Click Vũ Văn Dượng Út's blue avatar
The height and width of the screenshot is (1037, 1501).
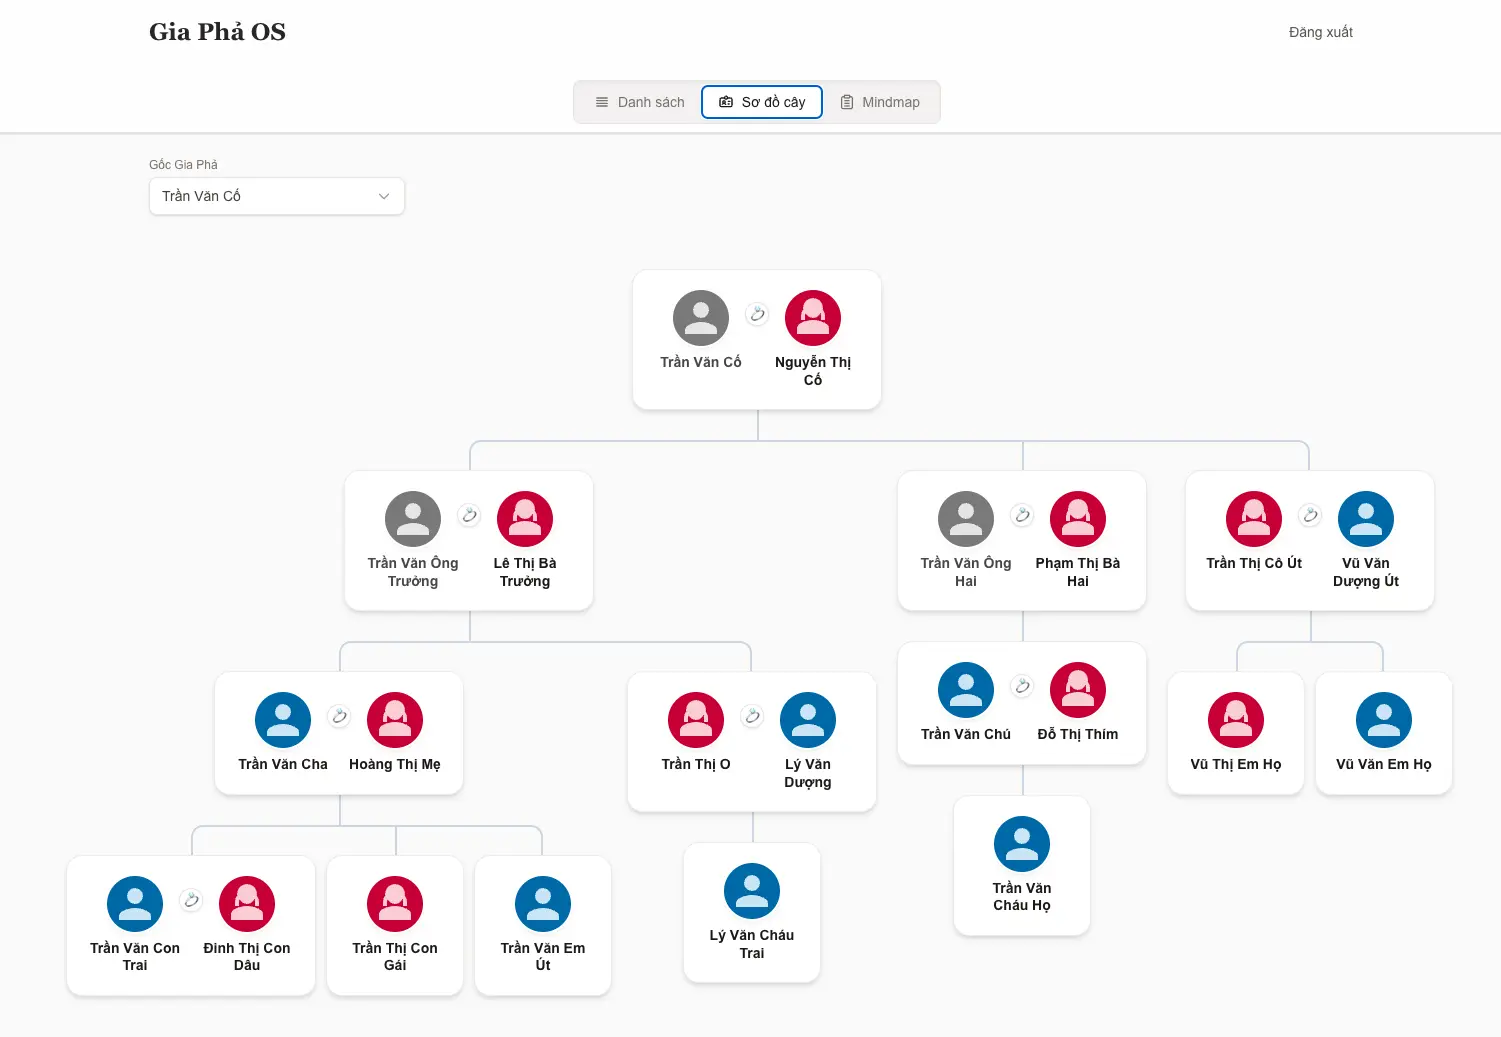[x=1365, y=519]
